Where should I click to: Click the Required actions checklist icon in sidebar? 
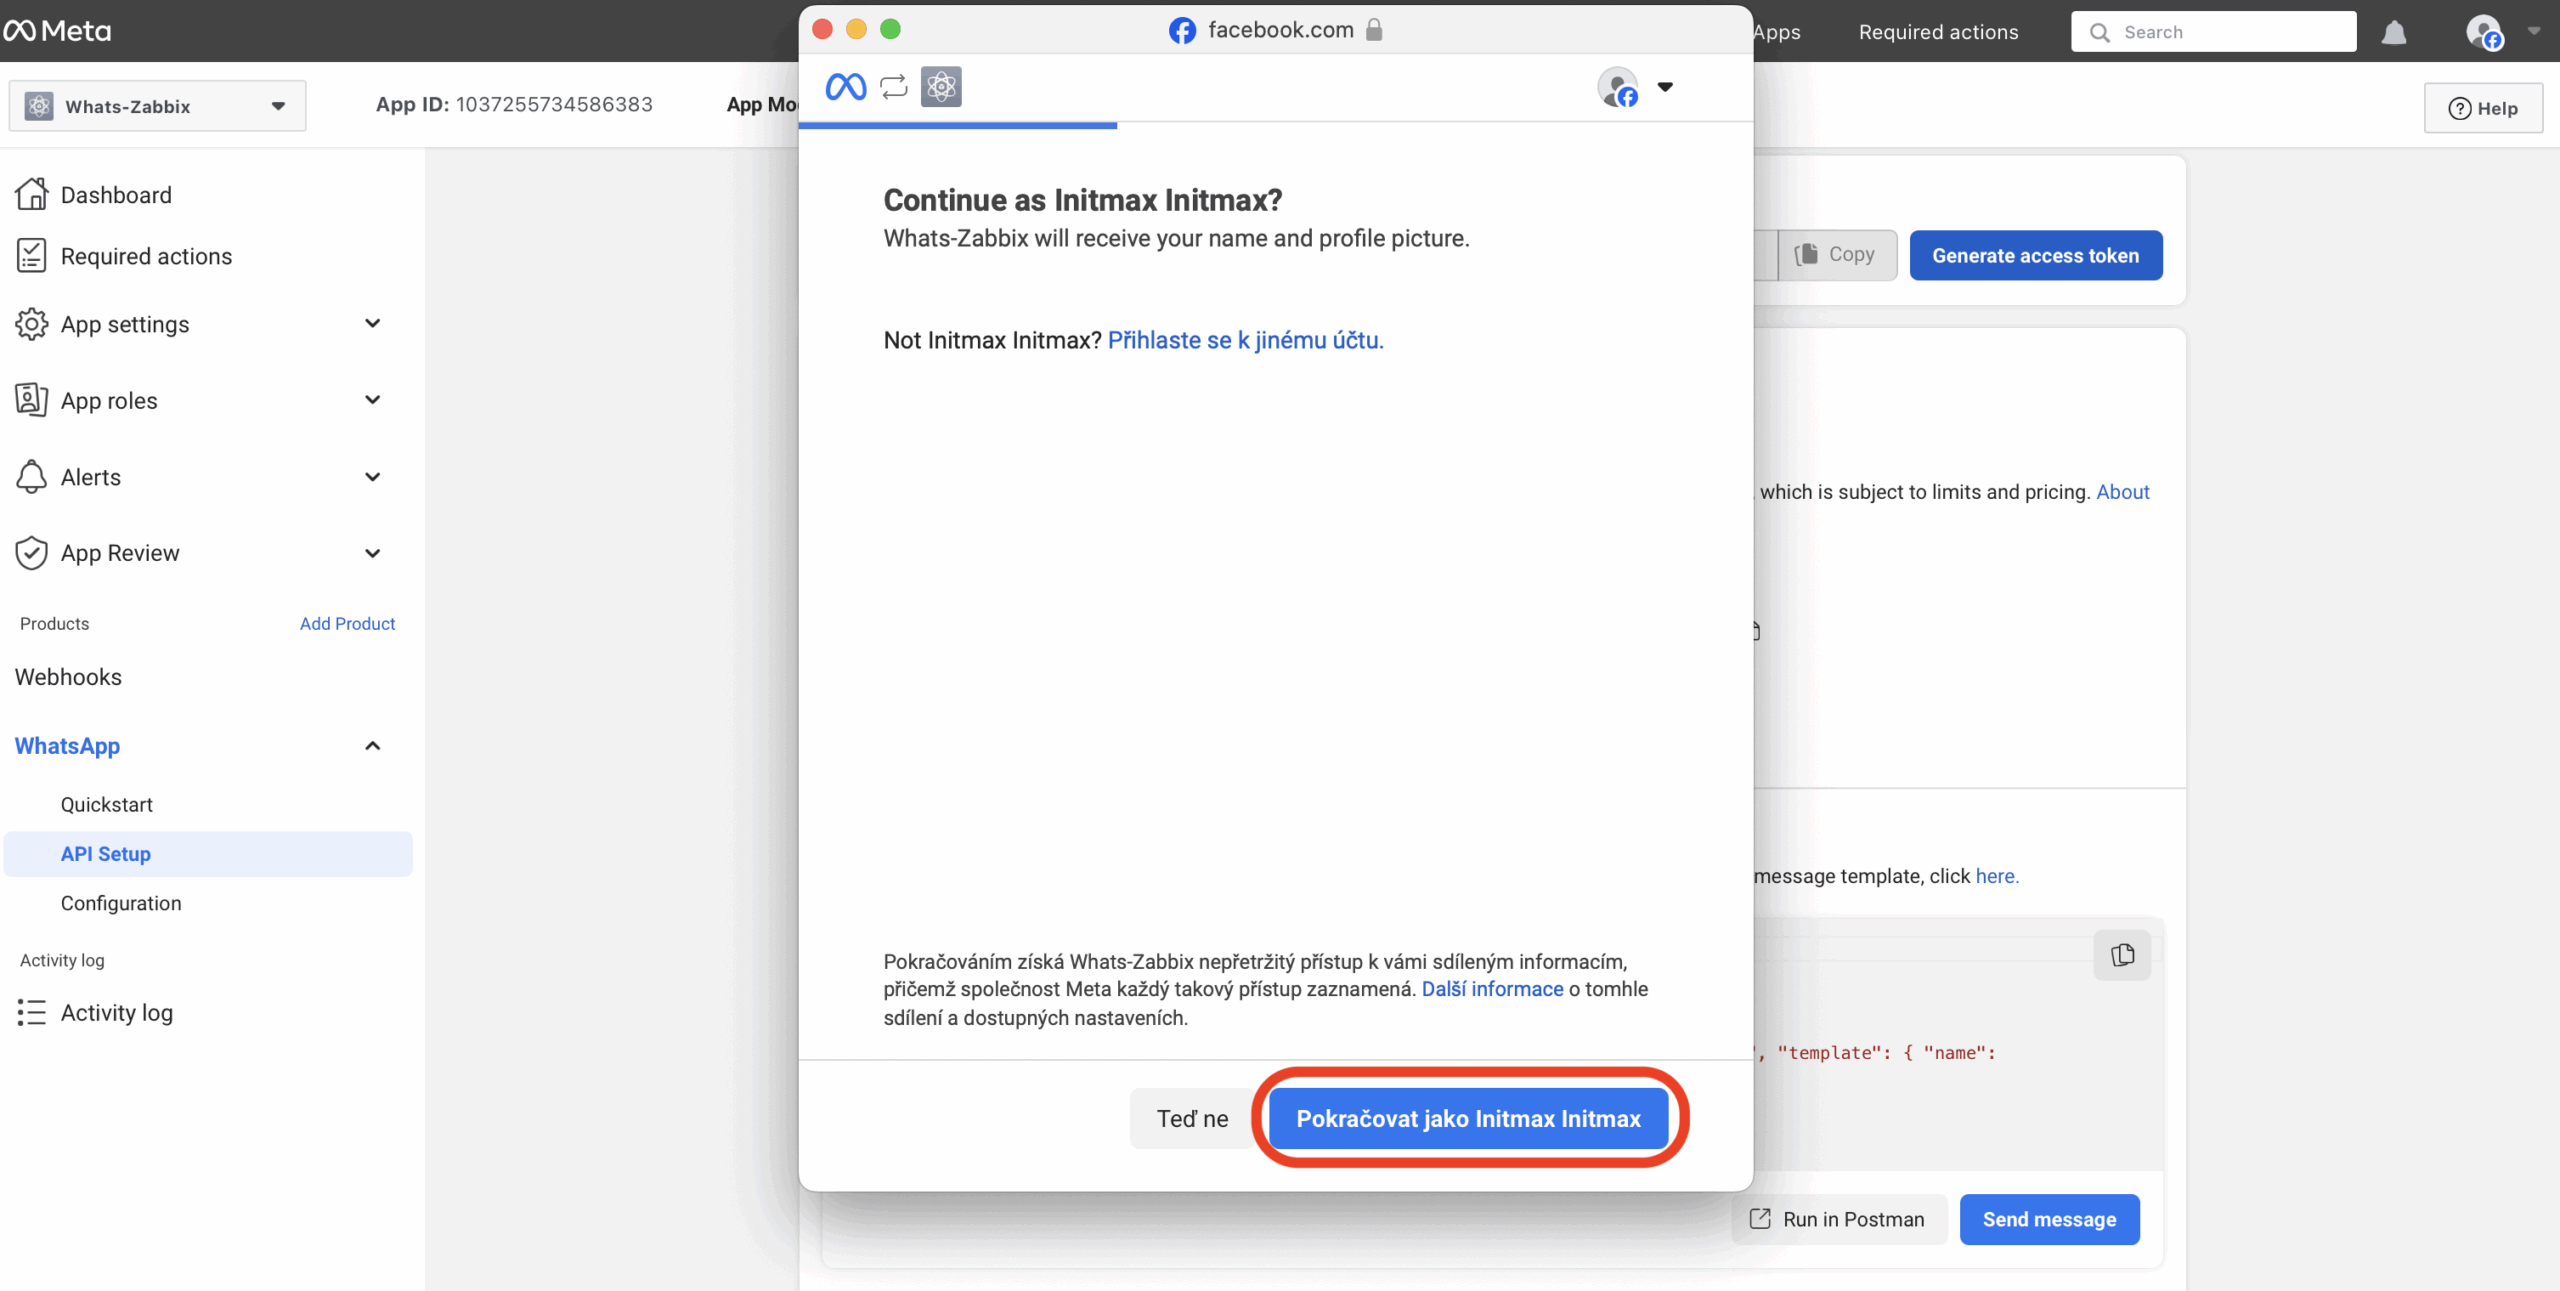pos(31,256)
